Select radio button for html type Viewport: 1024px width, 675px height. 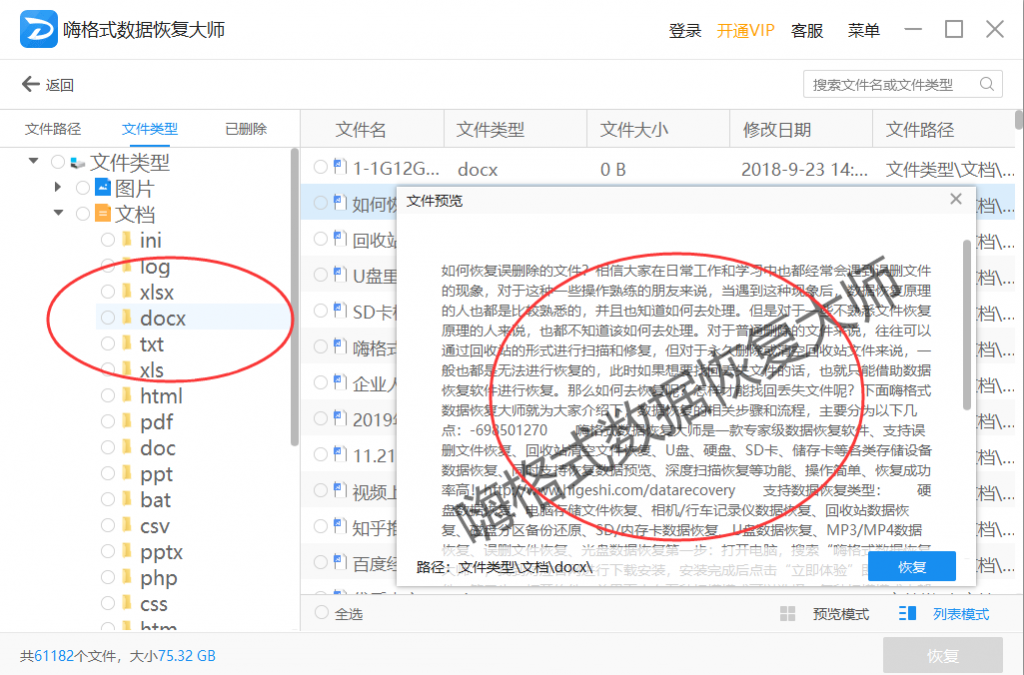tap(108, 395)
